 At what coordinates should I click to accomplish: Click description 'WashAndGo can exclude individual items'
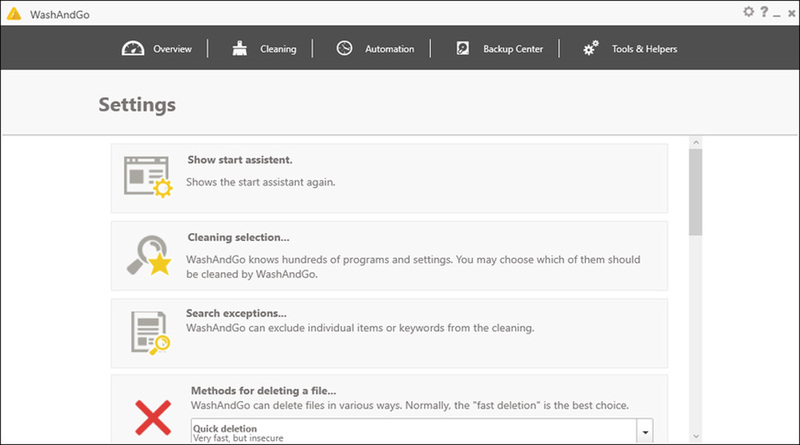point(360,328)
